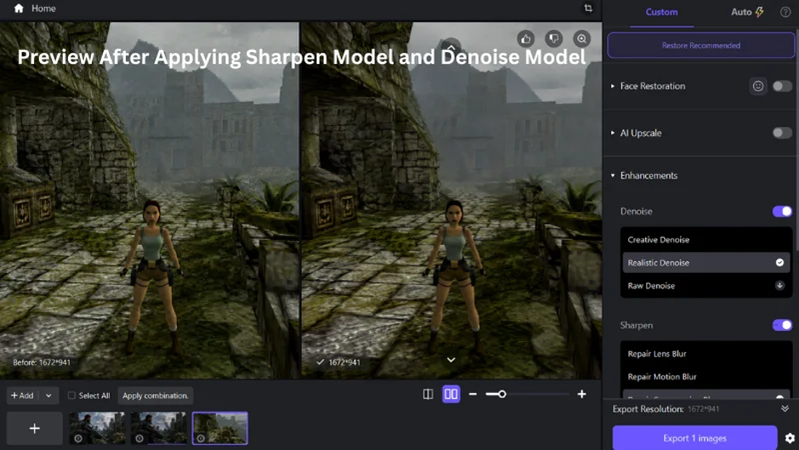This screenshot has height=450, width=799.
Task: Switch to the Custom tab
Action: pos(661,12)
